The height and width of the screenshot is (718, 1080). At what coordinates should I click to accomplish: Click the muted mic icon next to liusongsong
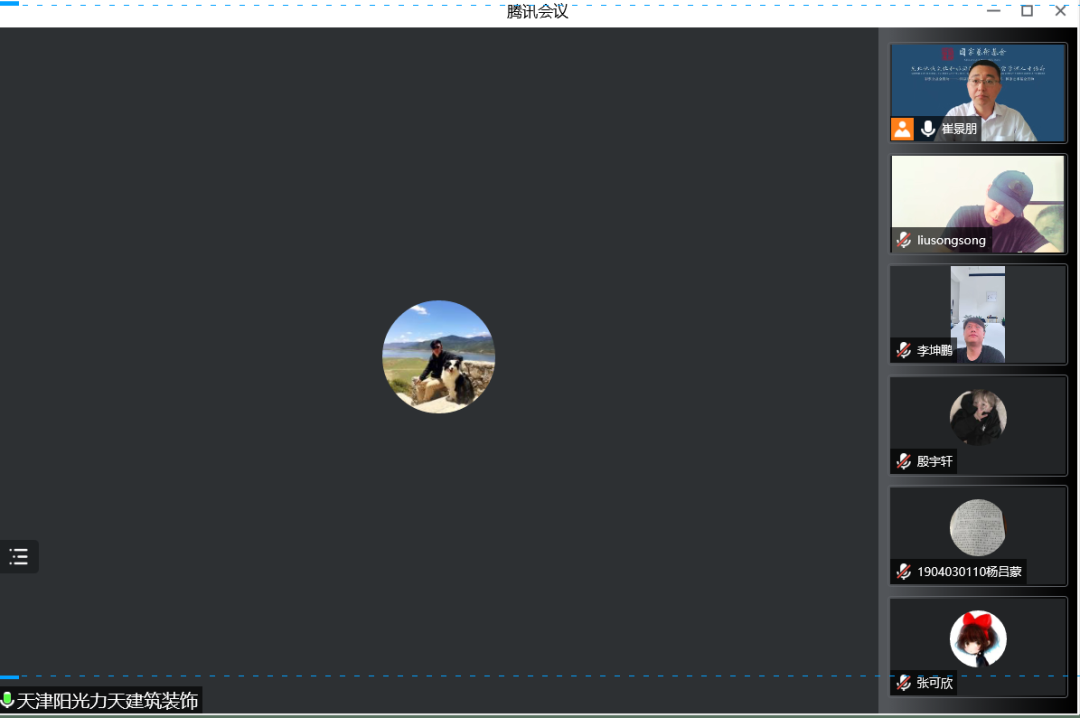(x=903, y=240)
